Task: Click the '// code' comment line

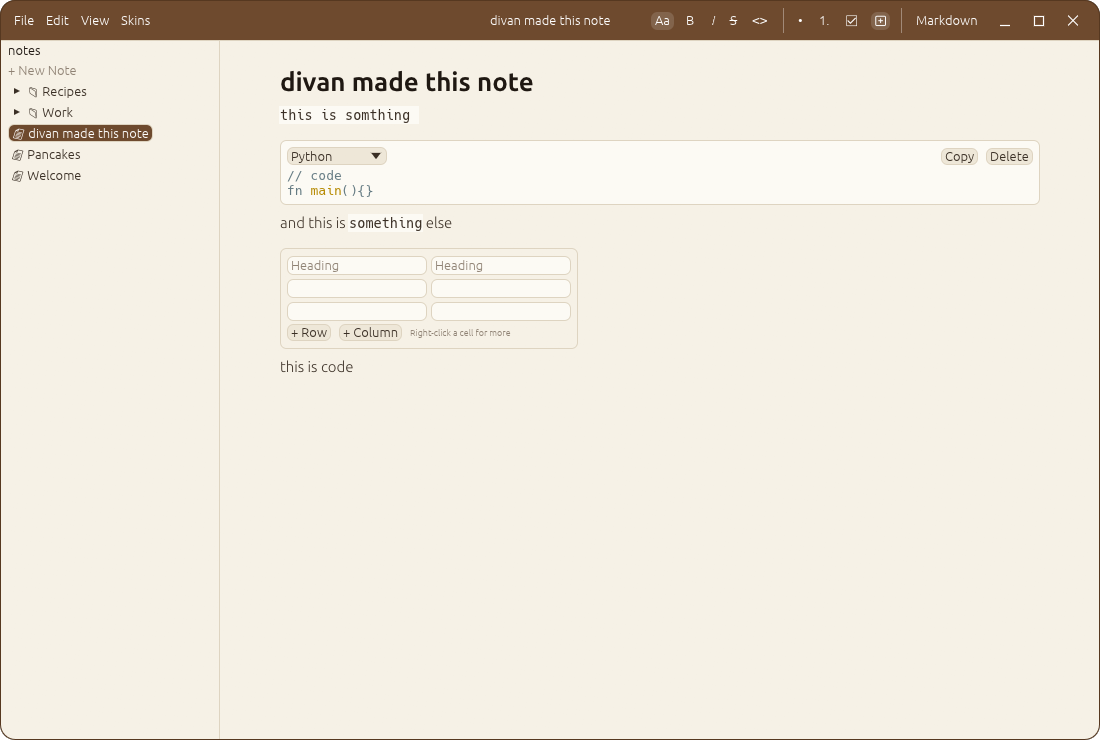Action: 314,175
